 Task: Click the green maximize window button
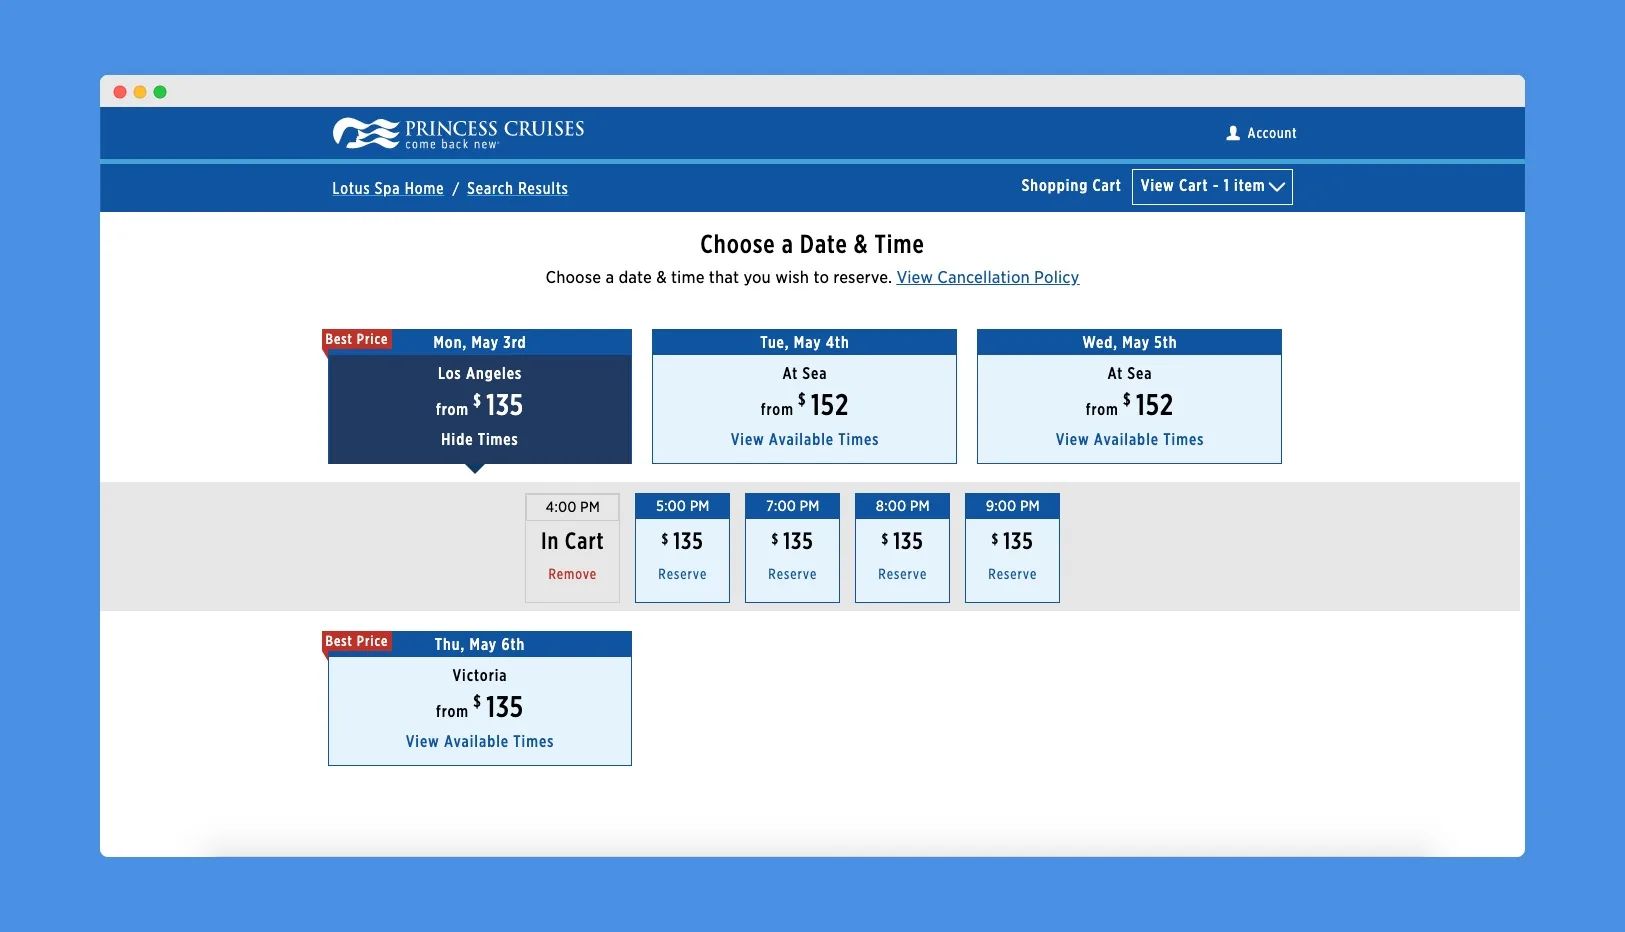point(160,92)
